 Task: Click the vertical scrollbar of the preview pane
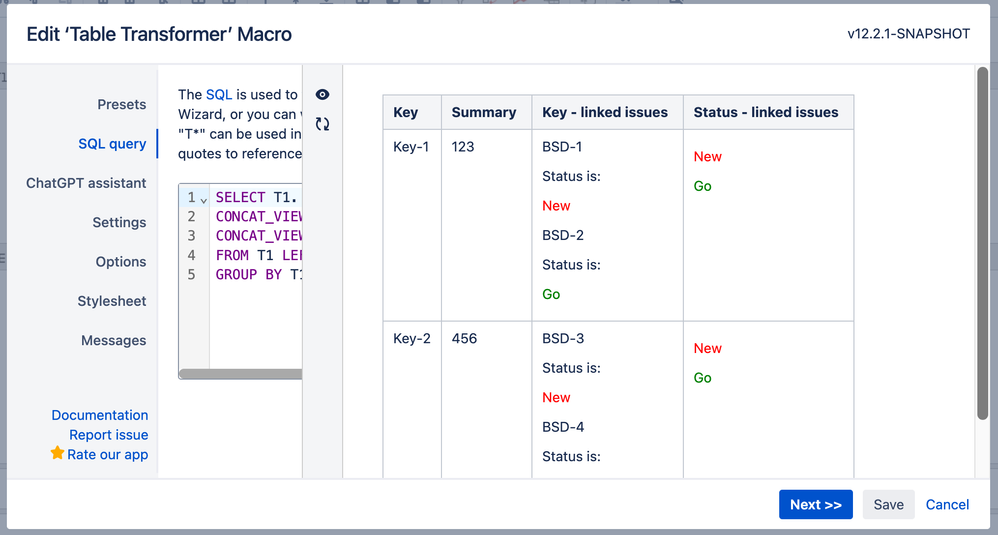point(983,243)
